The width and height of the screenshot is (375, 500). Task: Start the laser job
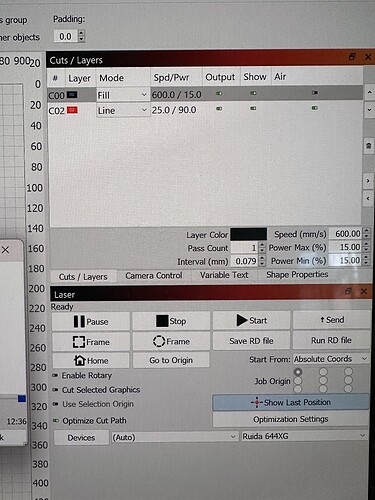(x=251, y=320)
